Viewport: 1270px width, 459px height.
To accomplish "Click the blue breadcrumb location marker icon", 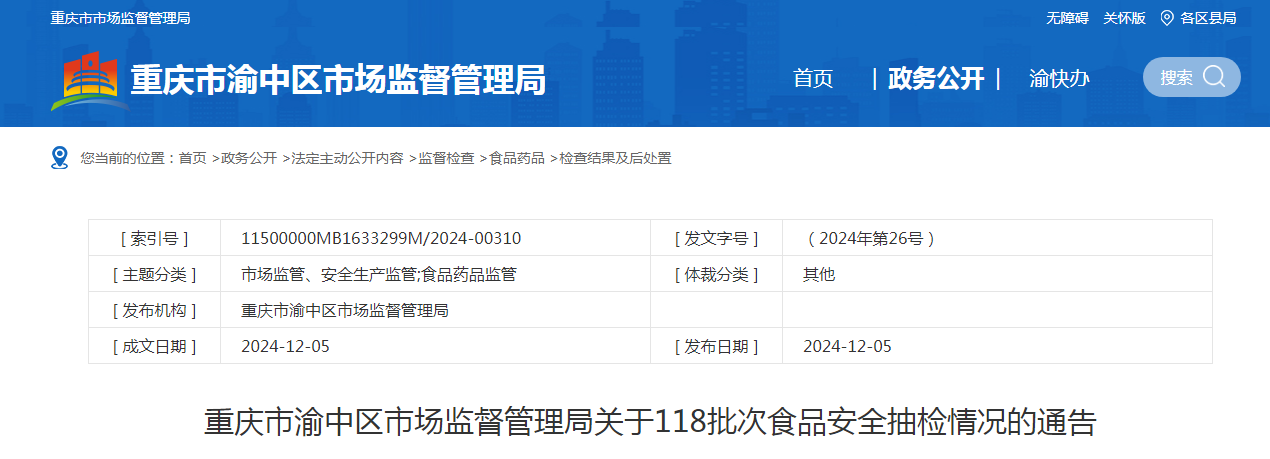I will coord(59,158).
